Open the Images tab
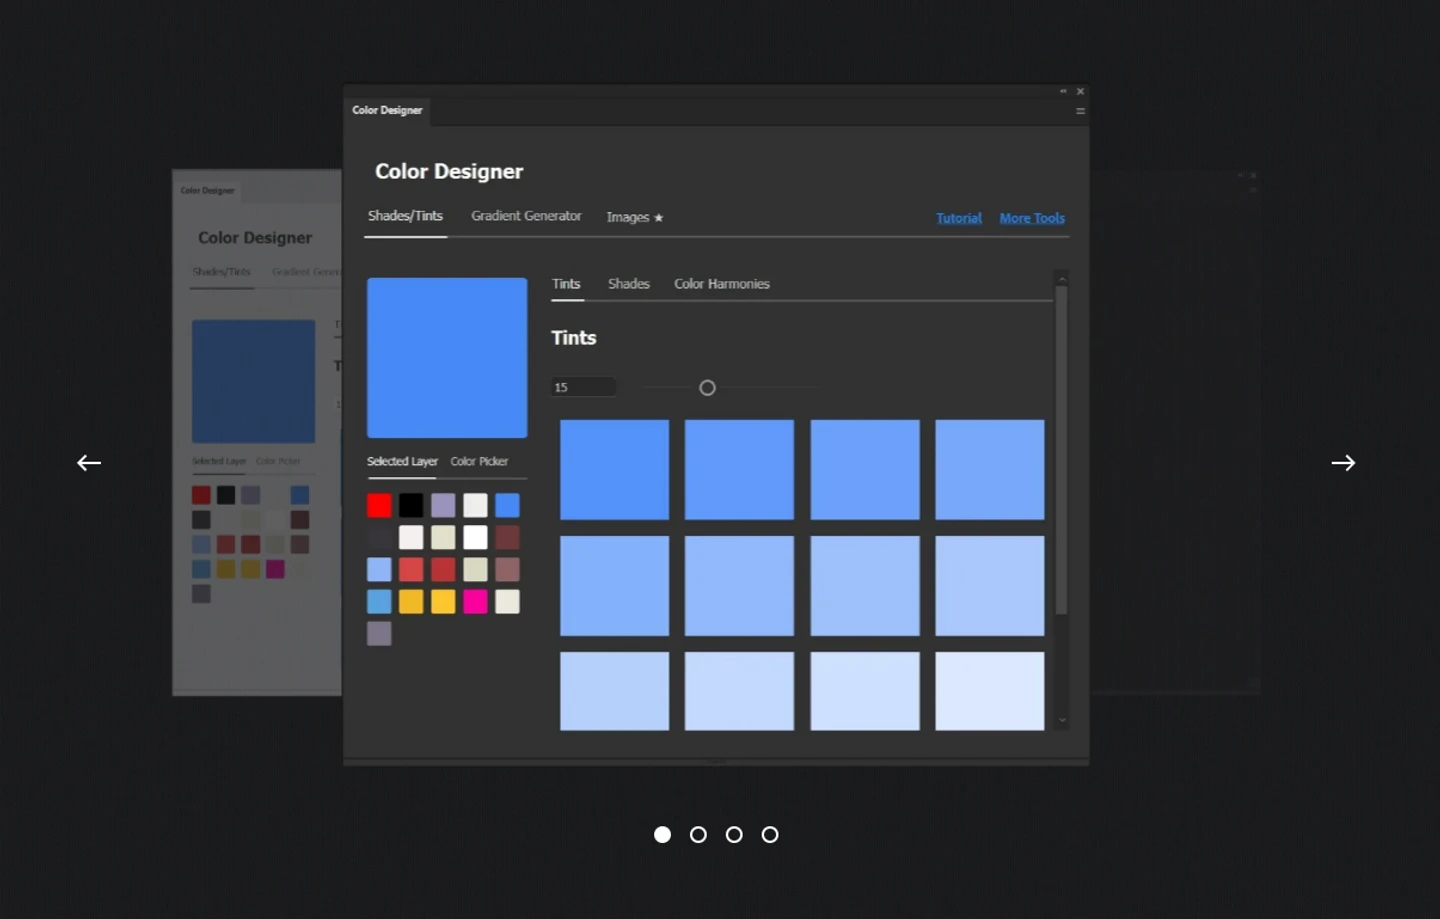Image resolution: width=1440 pixels, height=919 pixels. (x=628, y=216)
